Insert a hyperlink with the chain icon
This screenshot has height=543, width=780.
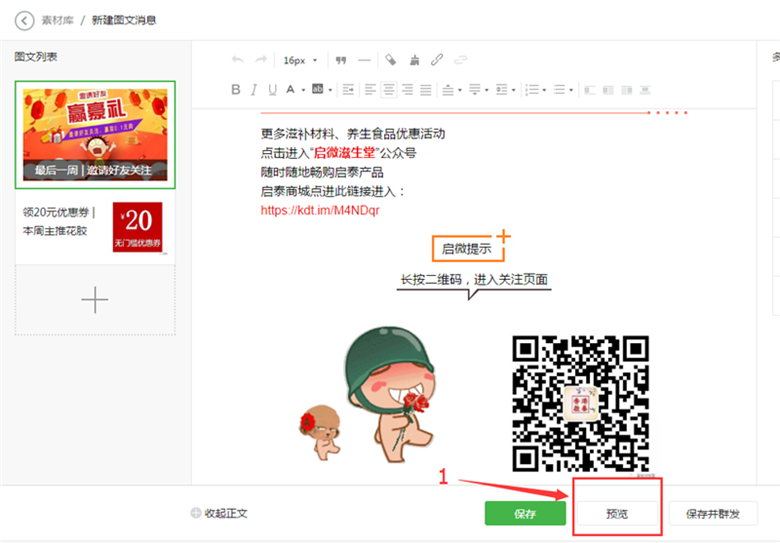click(437, 60)
